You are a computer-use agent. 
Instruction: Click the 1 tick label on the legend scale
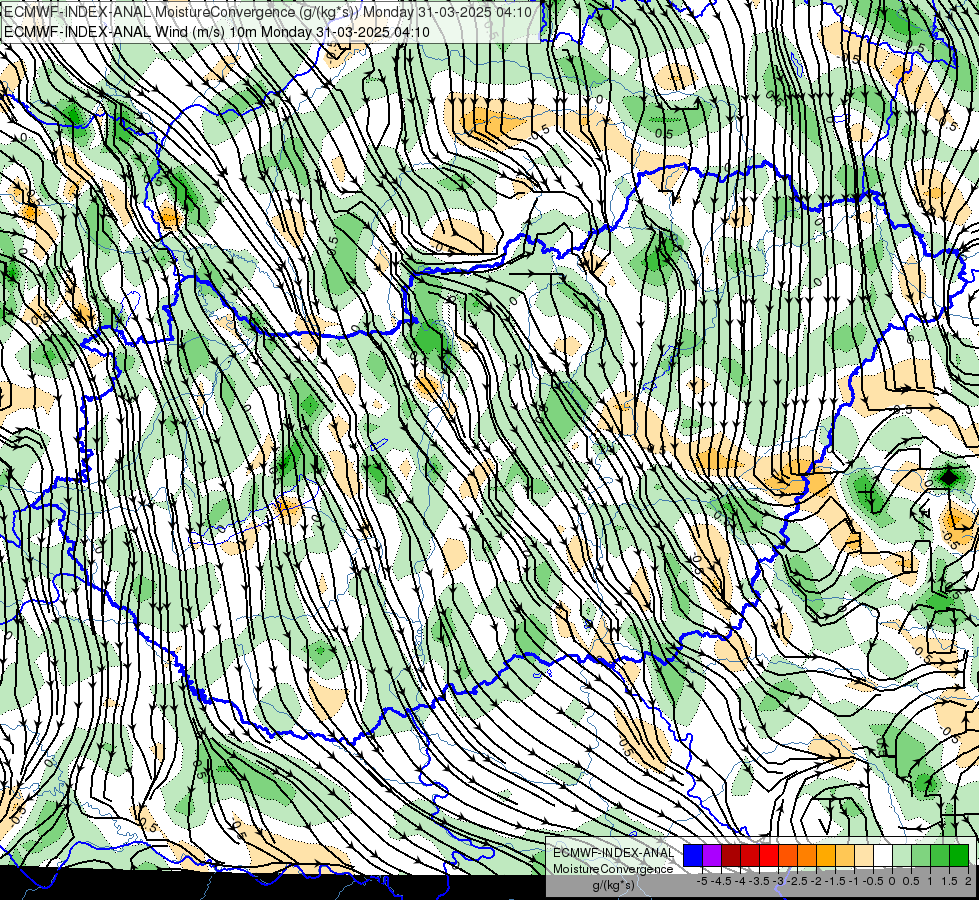point(930,881)
